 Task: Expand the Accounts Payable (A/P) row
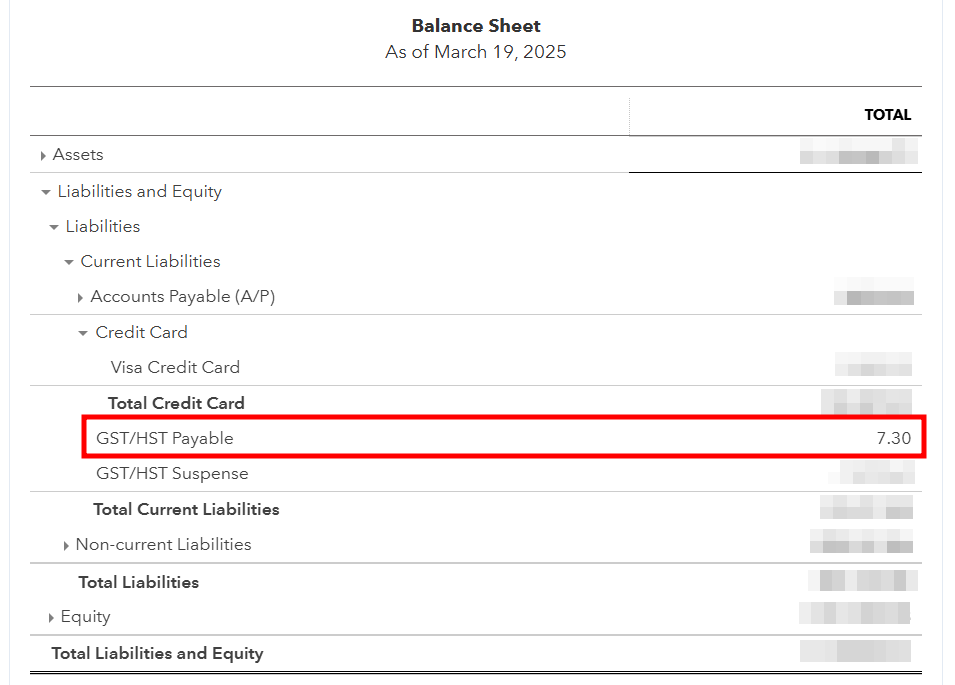80,298
